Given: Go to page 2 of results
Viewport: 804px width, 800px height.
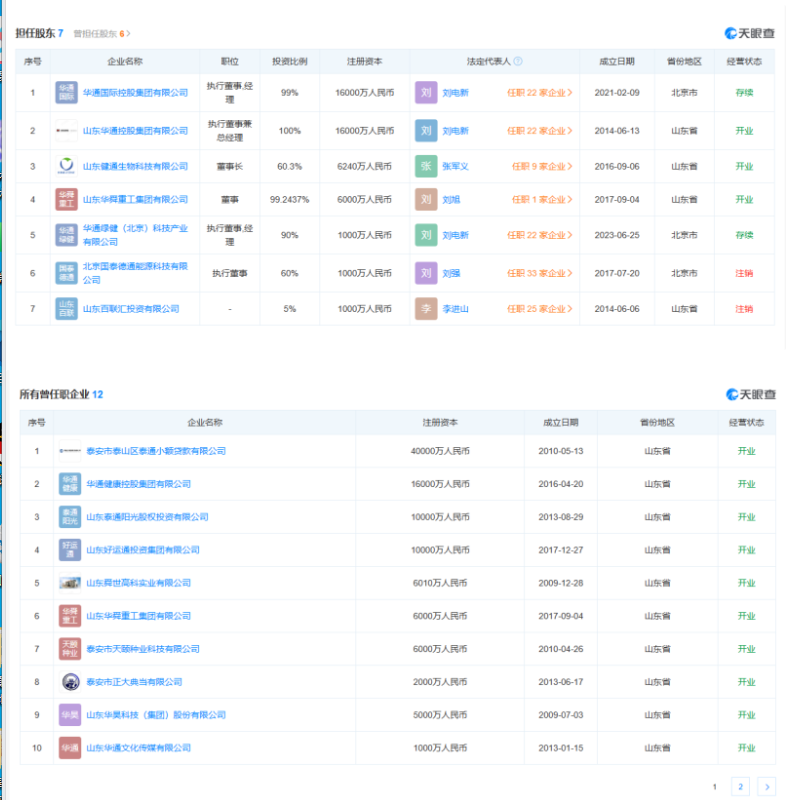Looking at the screenshot, I should (x=741, y=787).
